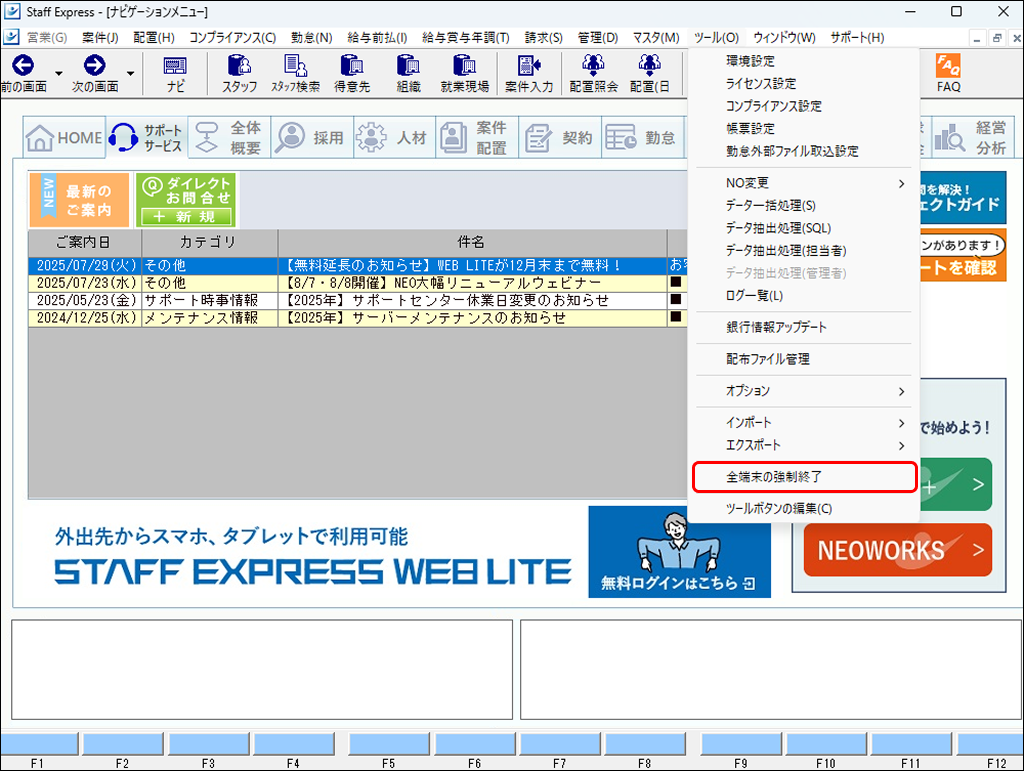Screen dimensions: 1024x771
Task: Open the 案件配置 navigation tab
Action: (477, 138)
